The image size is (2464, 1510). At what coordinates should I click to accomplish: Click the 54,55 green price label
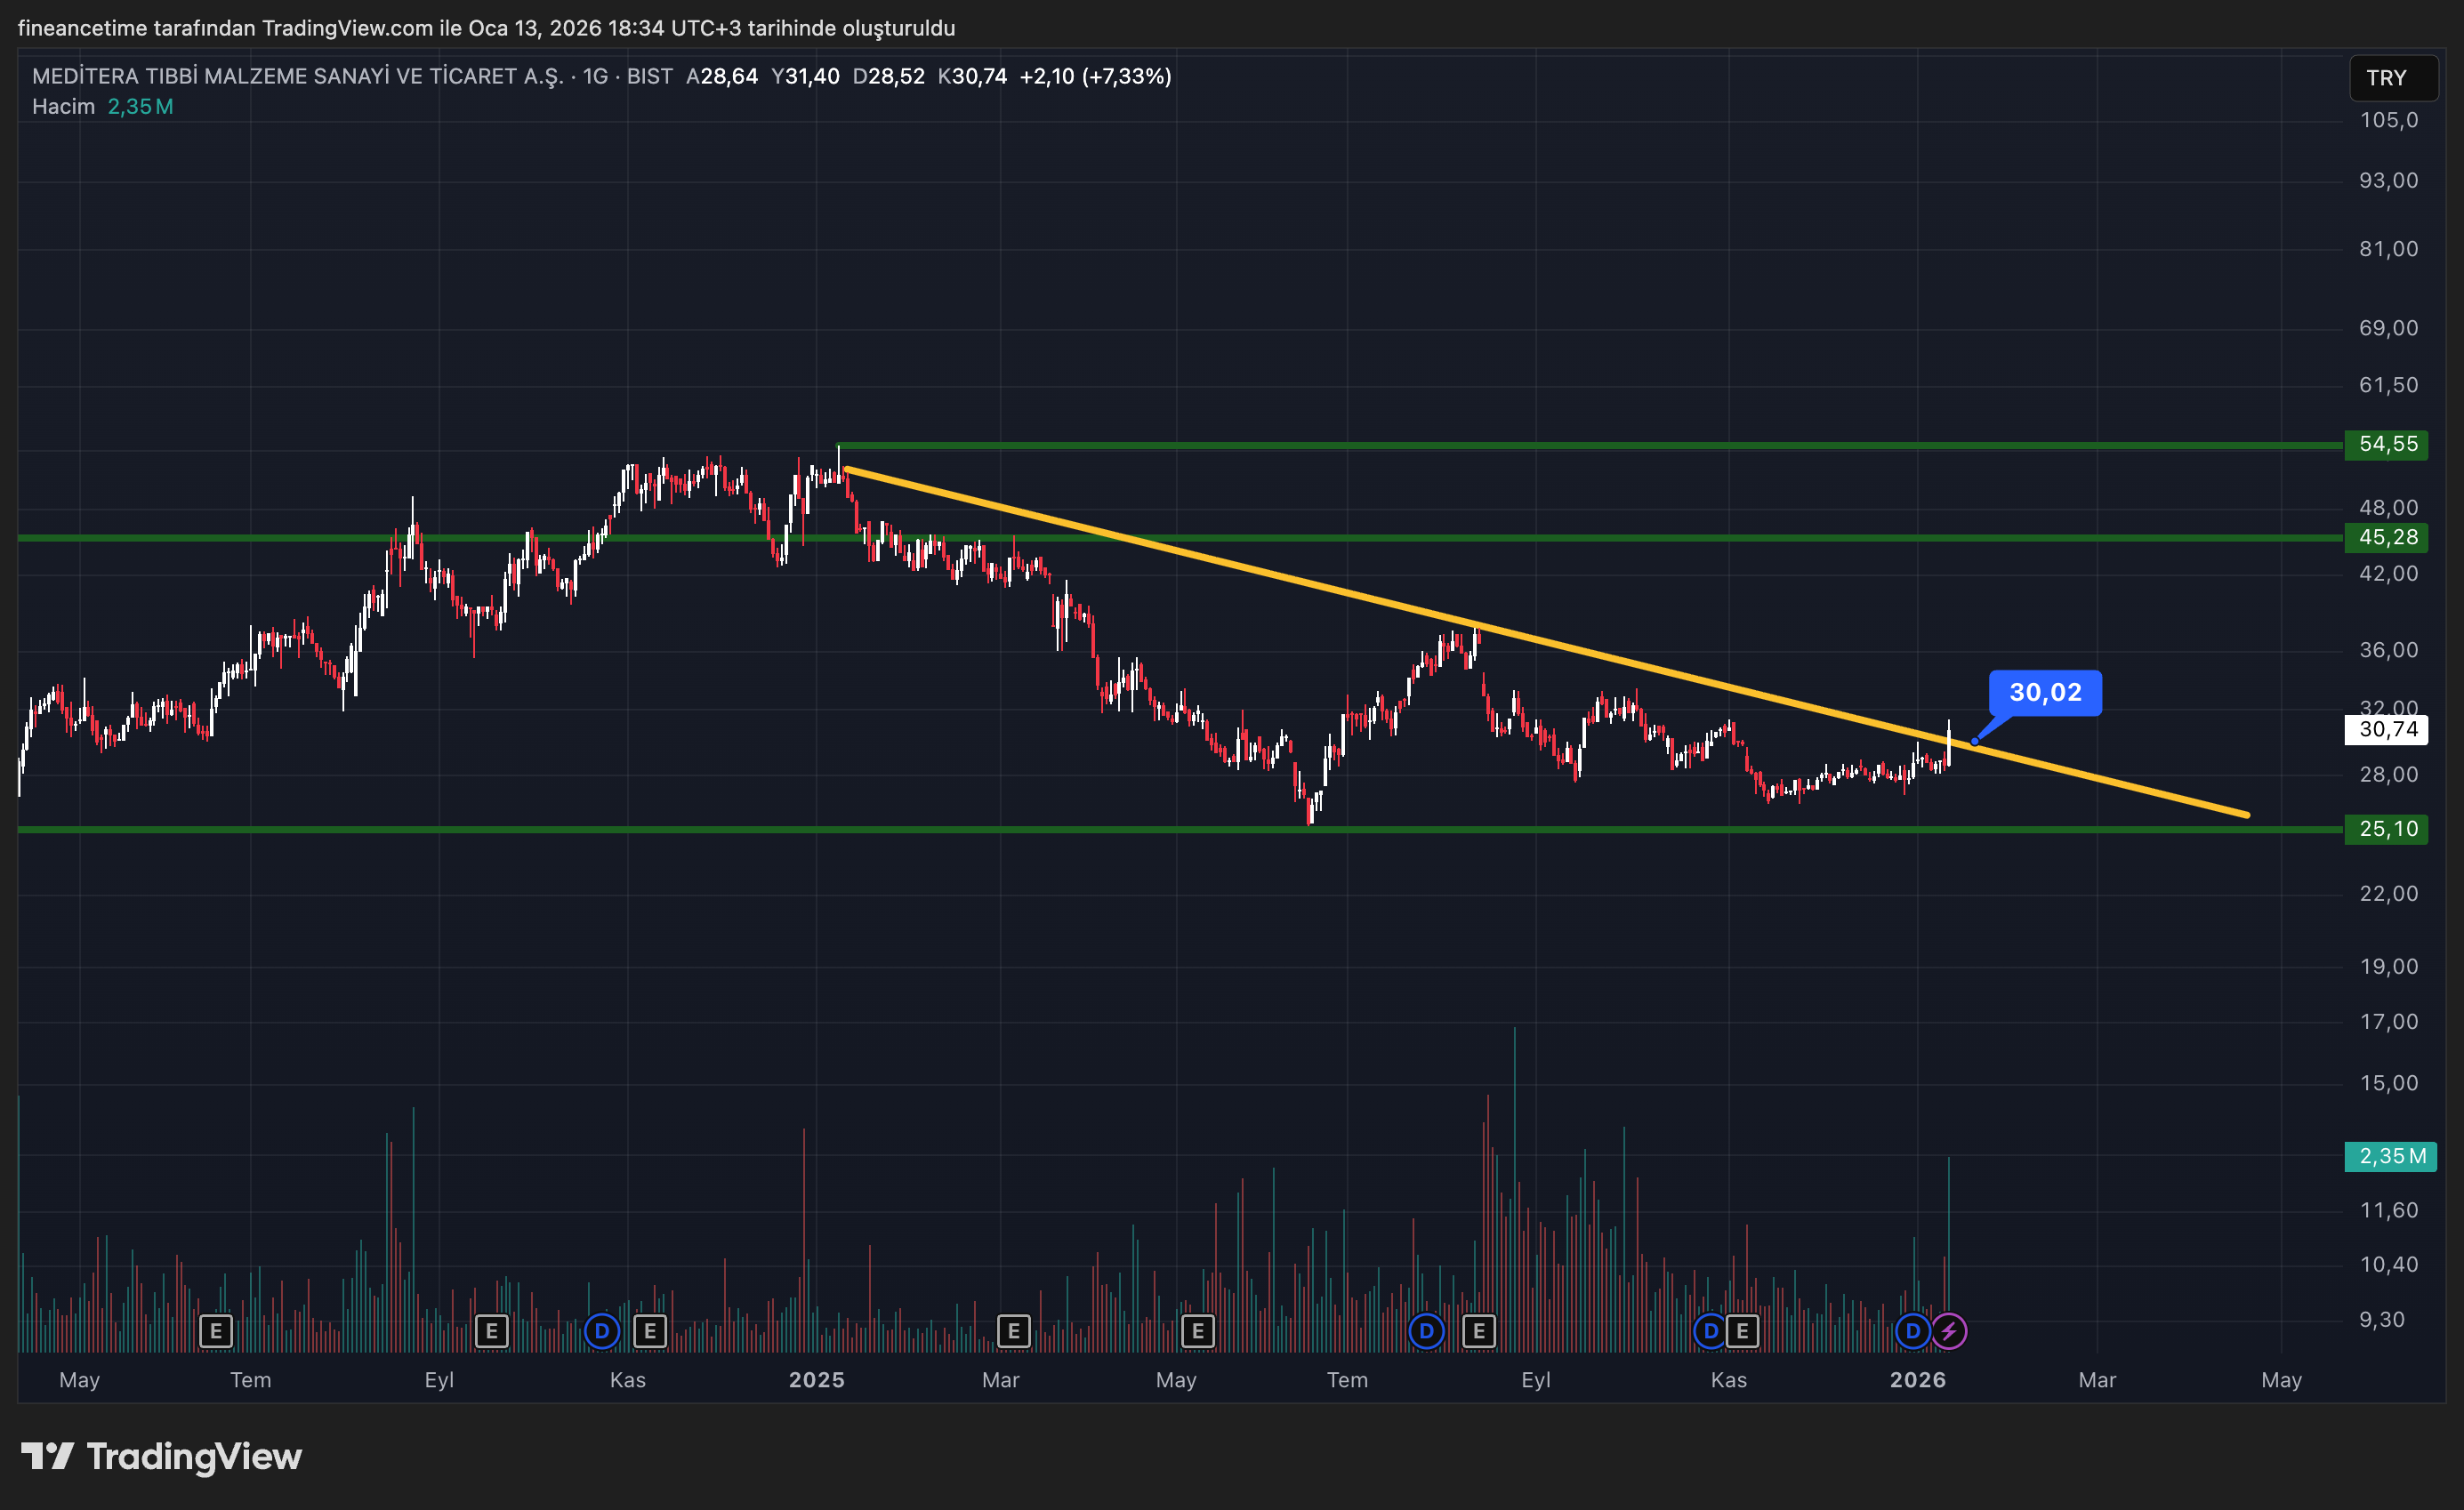[2387, 444]
